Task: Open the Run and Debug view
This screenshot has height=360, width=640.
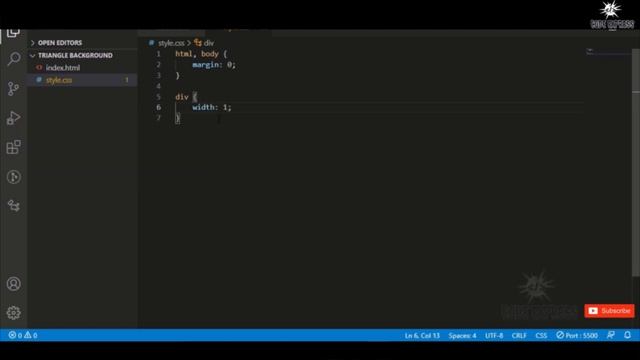Action: (13, 118)
